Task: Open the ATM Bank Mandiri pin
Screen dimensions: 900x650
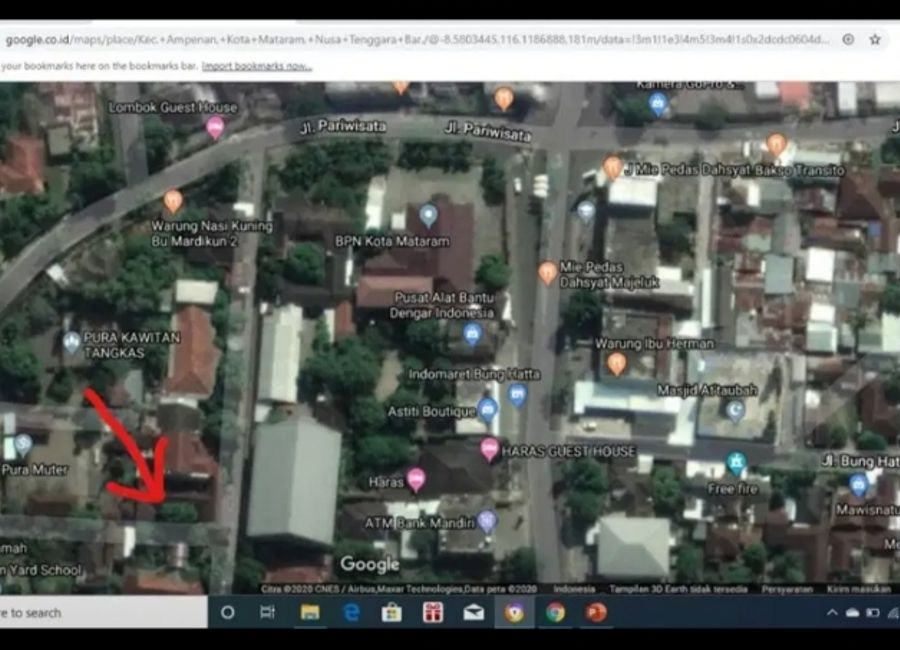Action: tap(487, 521)
